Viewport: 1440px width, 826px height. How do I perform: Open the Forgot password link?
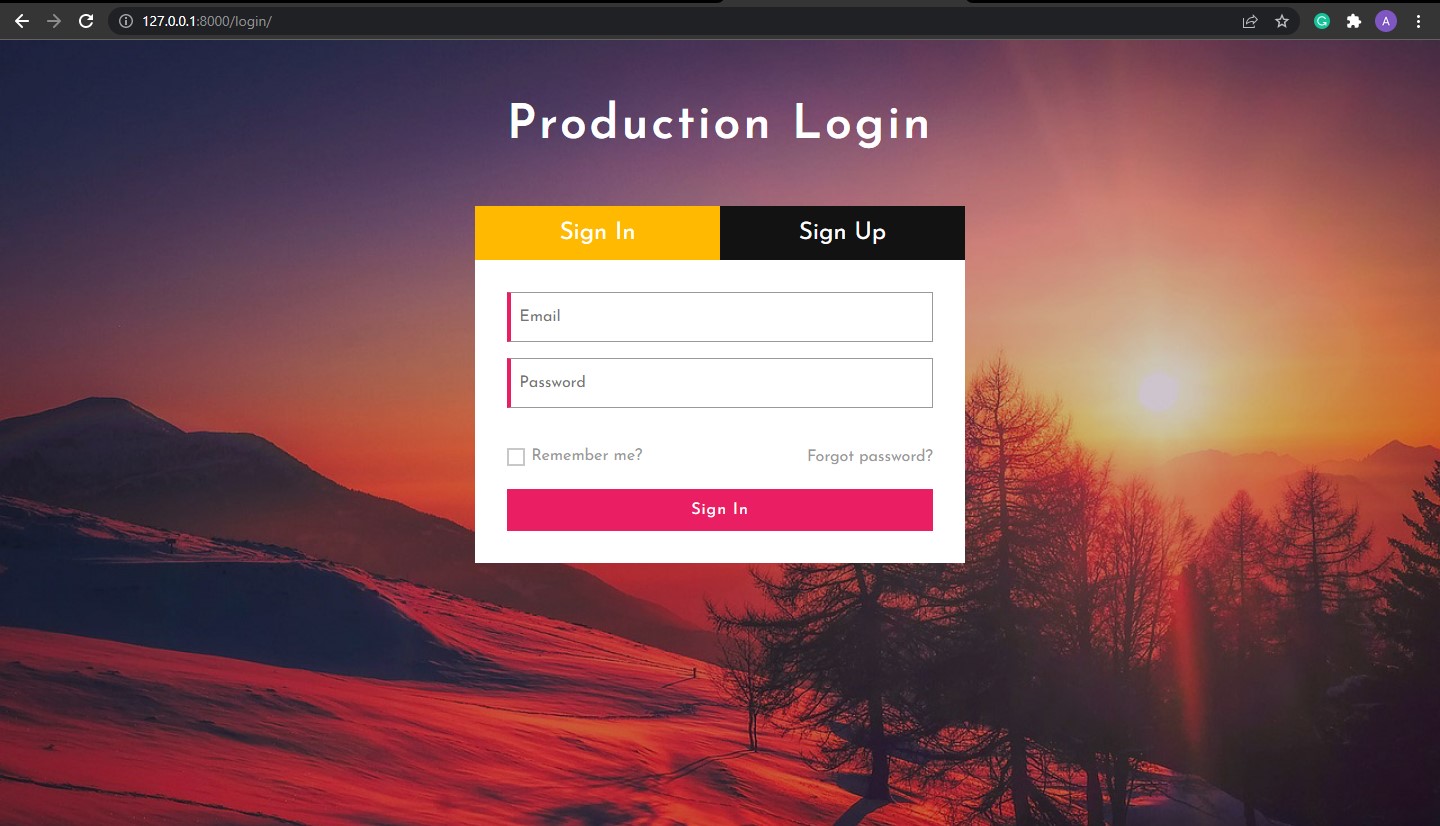pos(869,457)
